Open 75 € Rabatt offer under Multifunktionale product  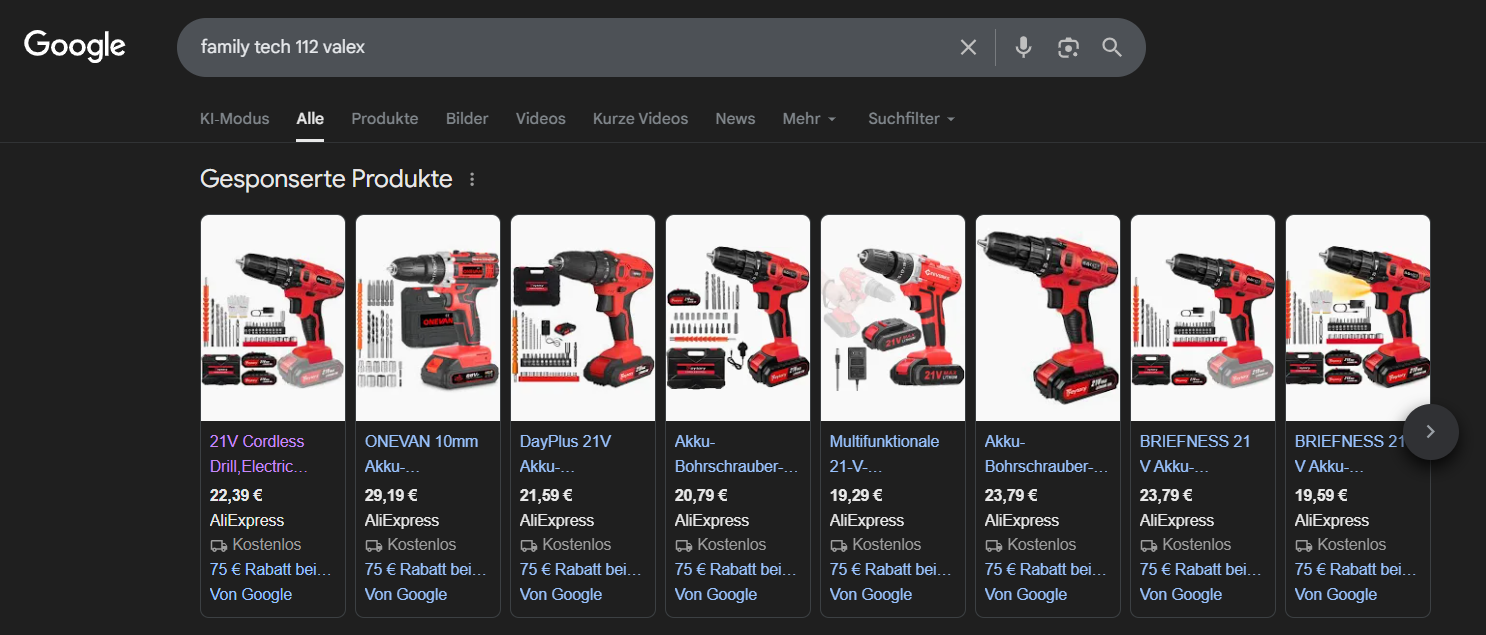[890, 569]
